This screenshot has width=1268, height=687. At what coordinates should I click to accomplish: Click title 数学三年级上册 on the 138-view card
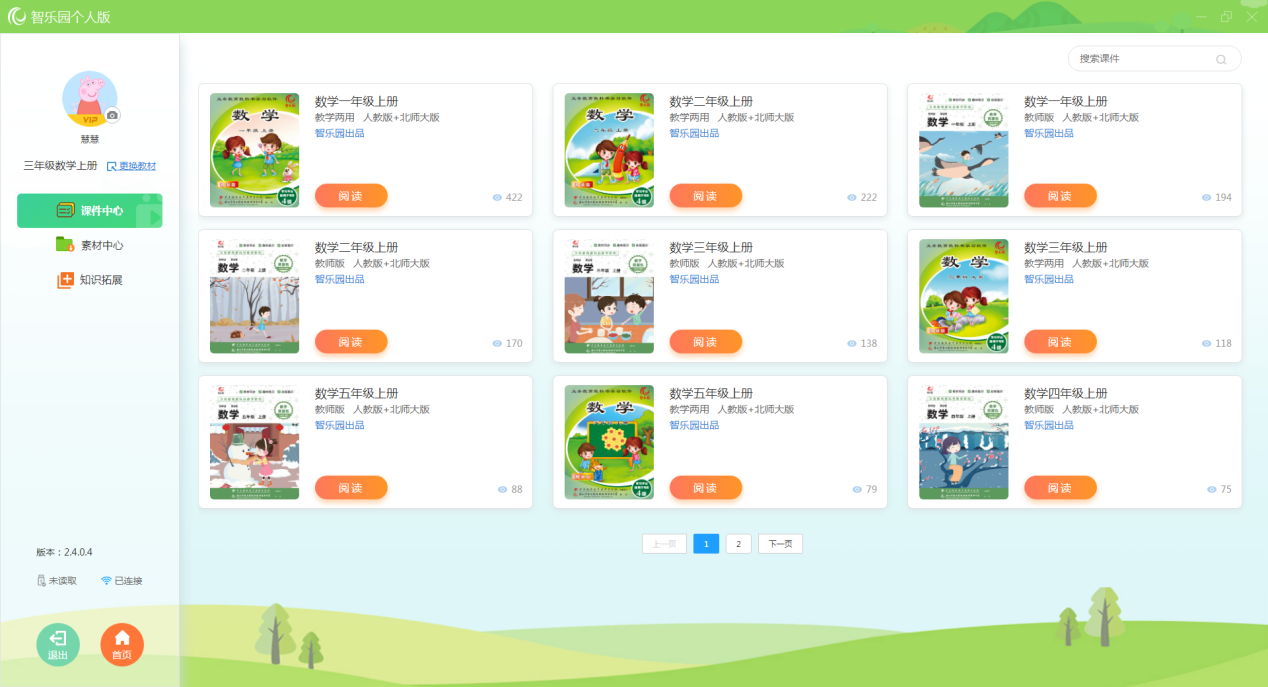[x=711, y=248]
